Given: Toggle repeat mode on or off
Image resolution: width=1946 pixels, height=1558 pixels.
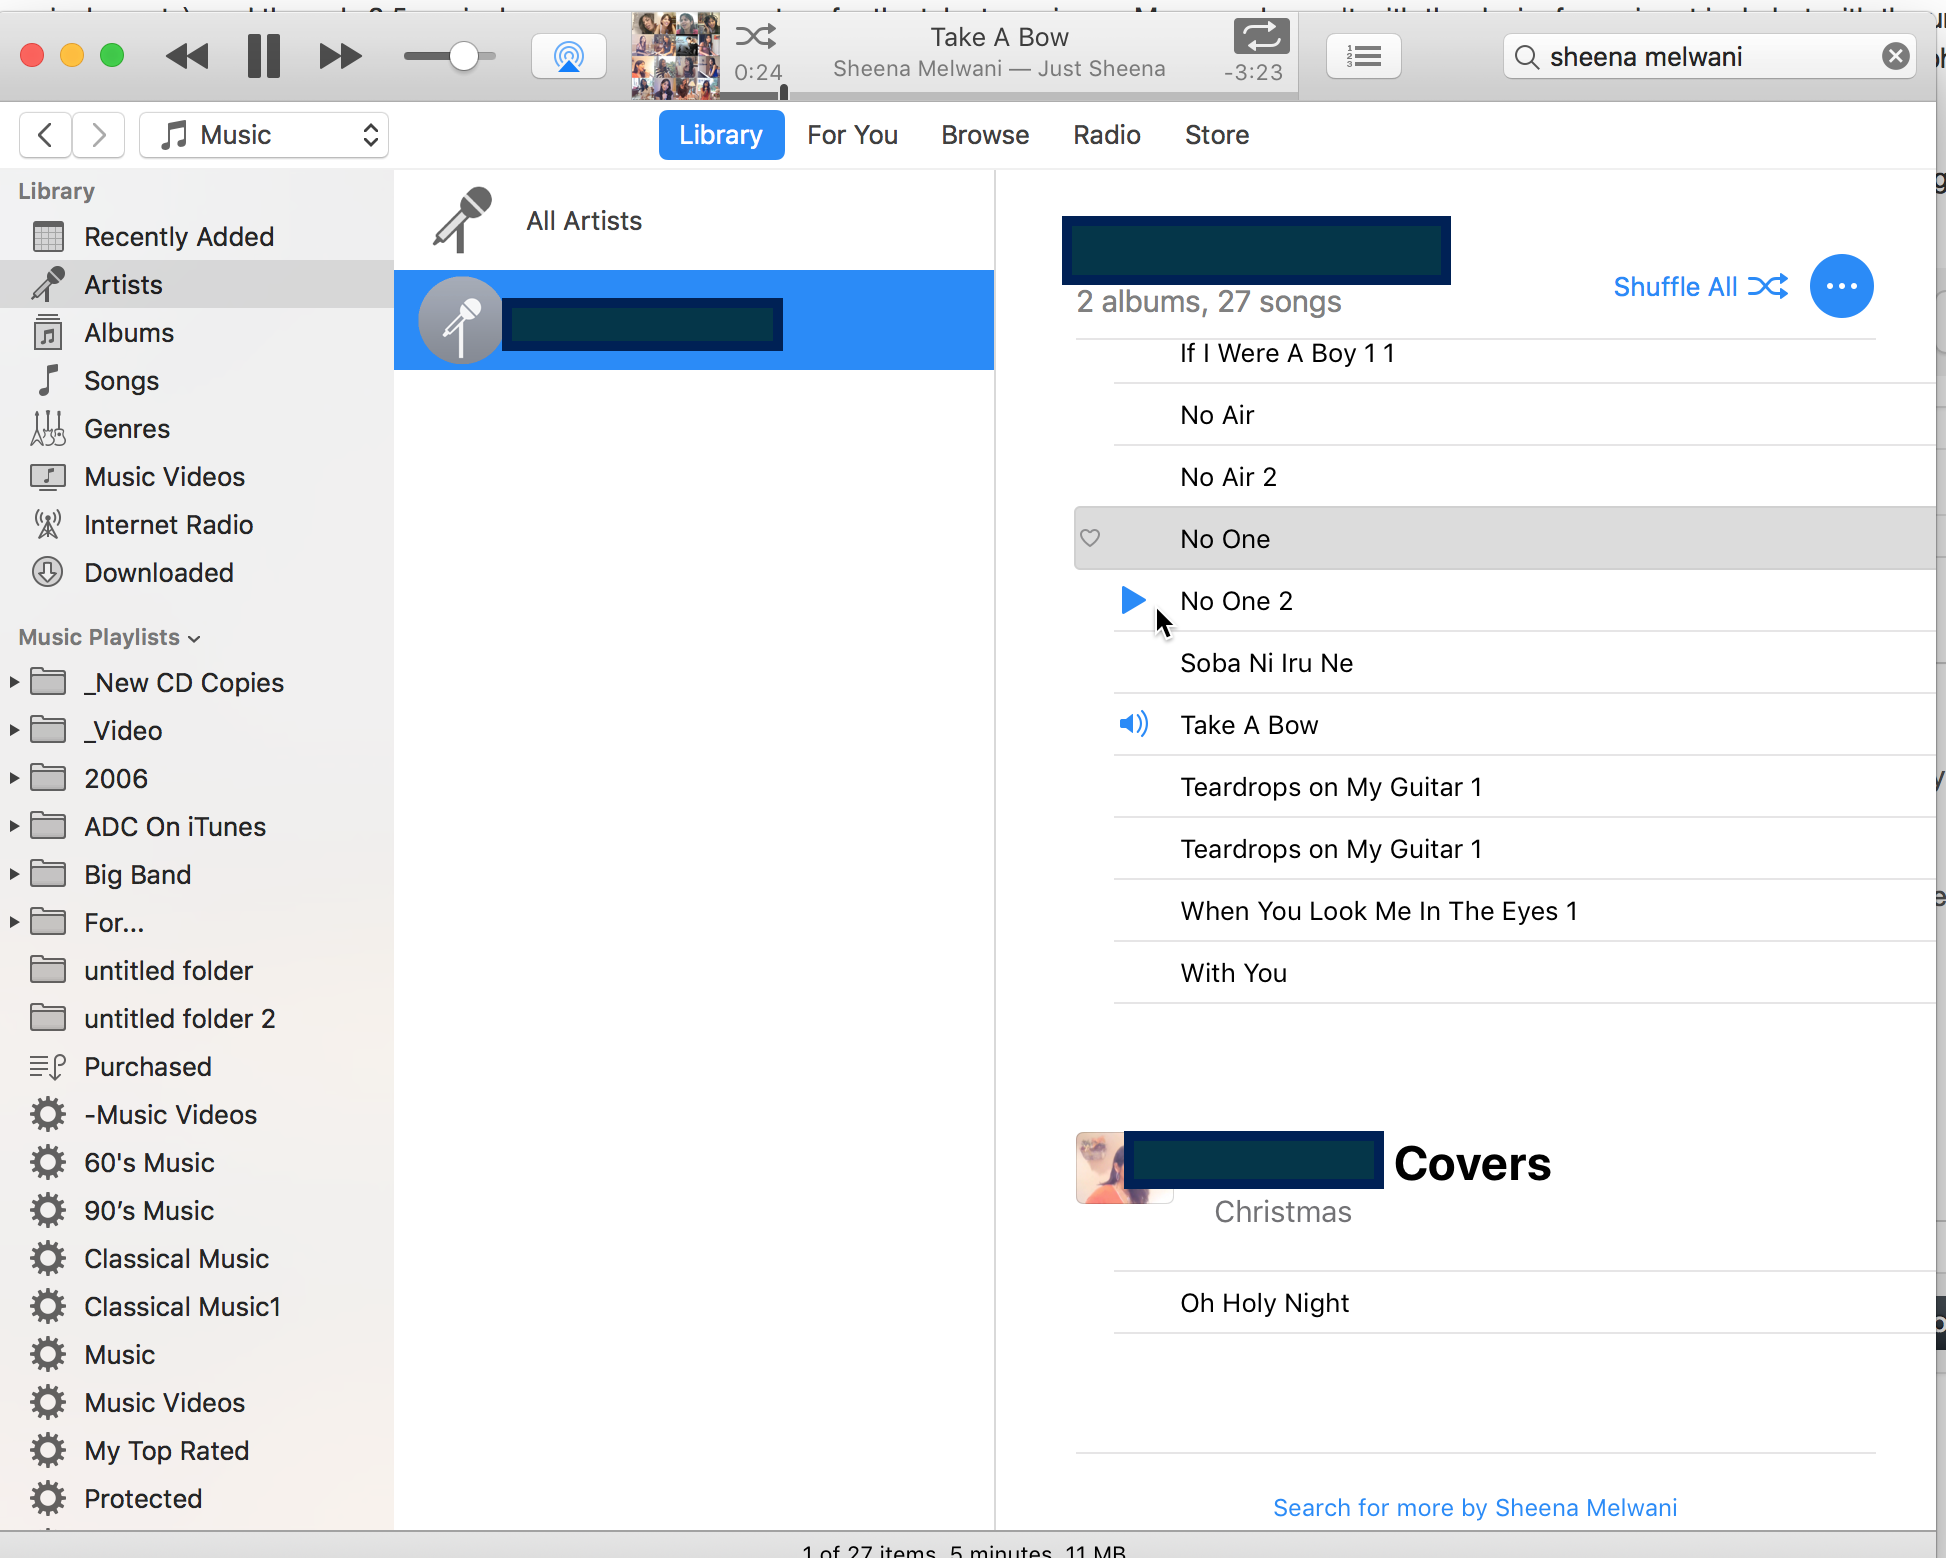Looking at the screenshot, I should 1261,37.
